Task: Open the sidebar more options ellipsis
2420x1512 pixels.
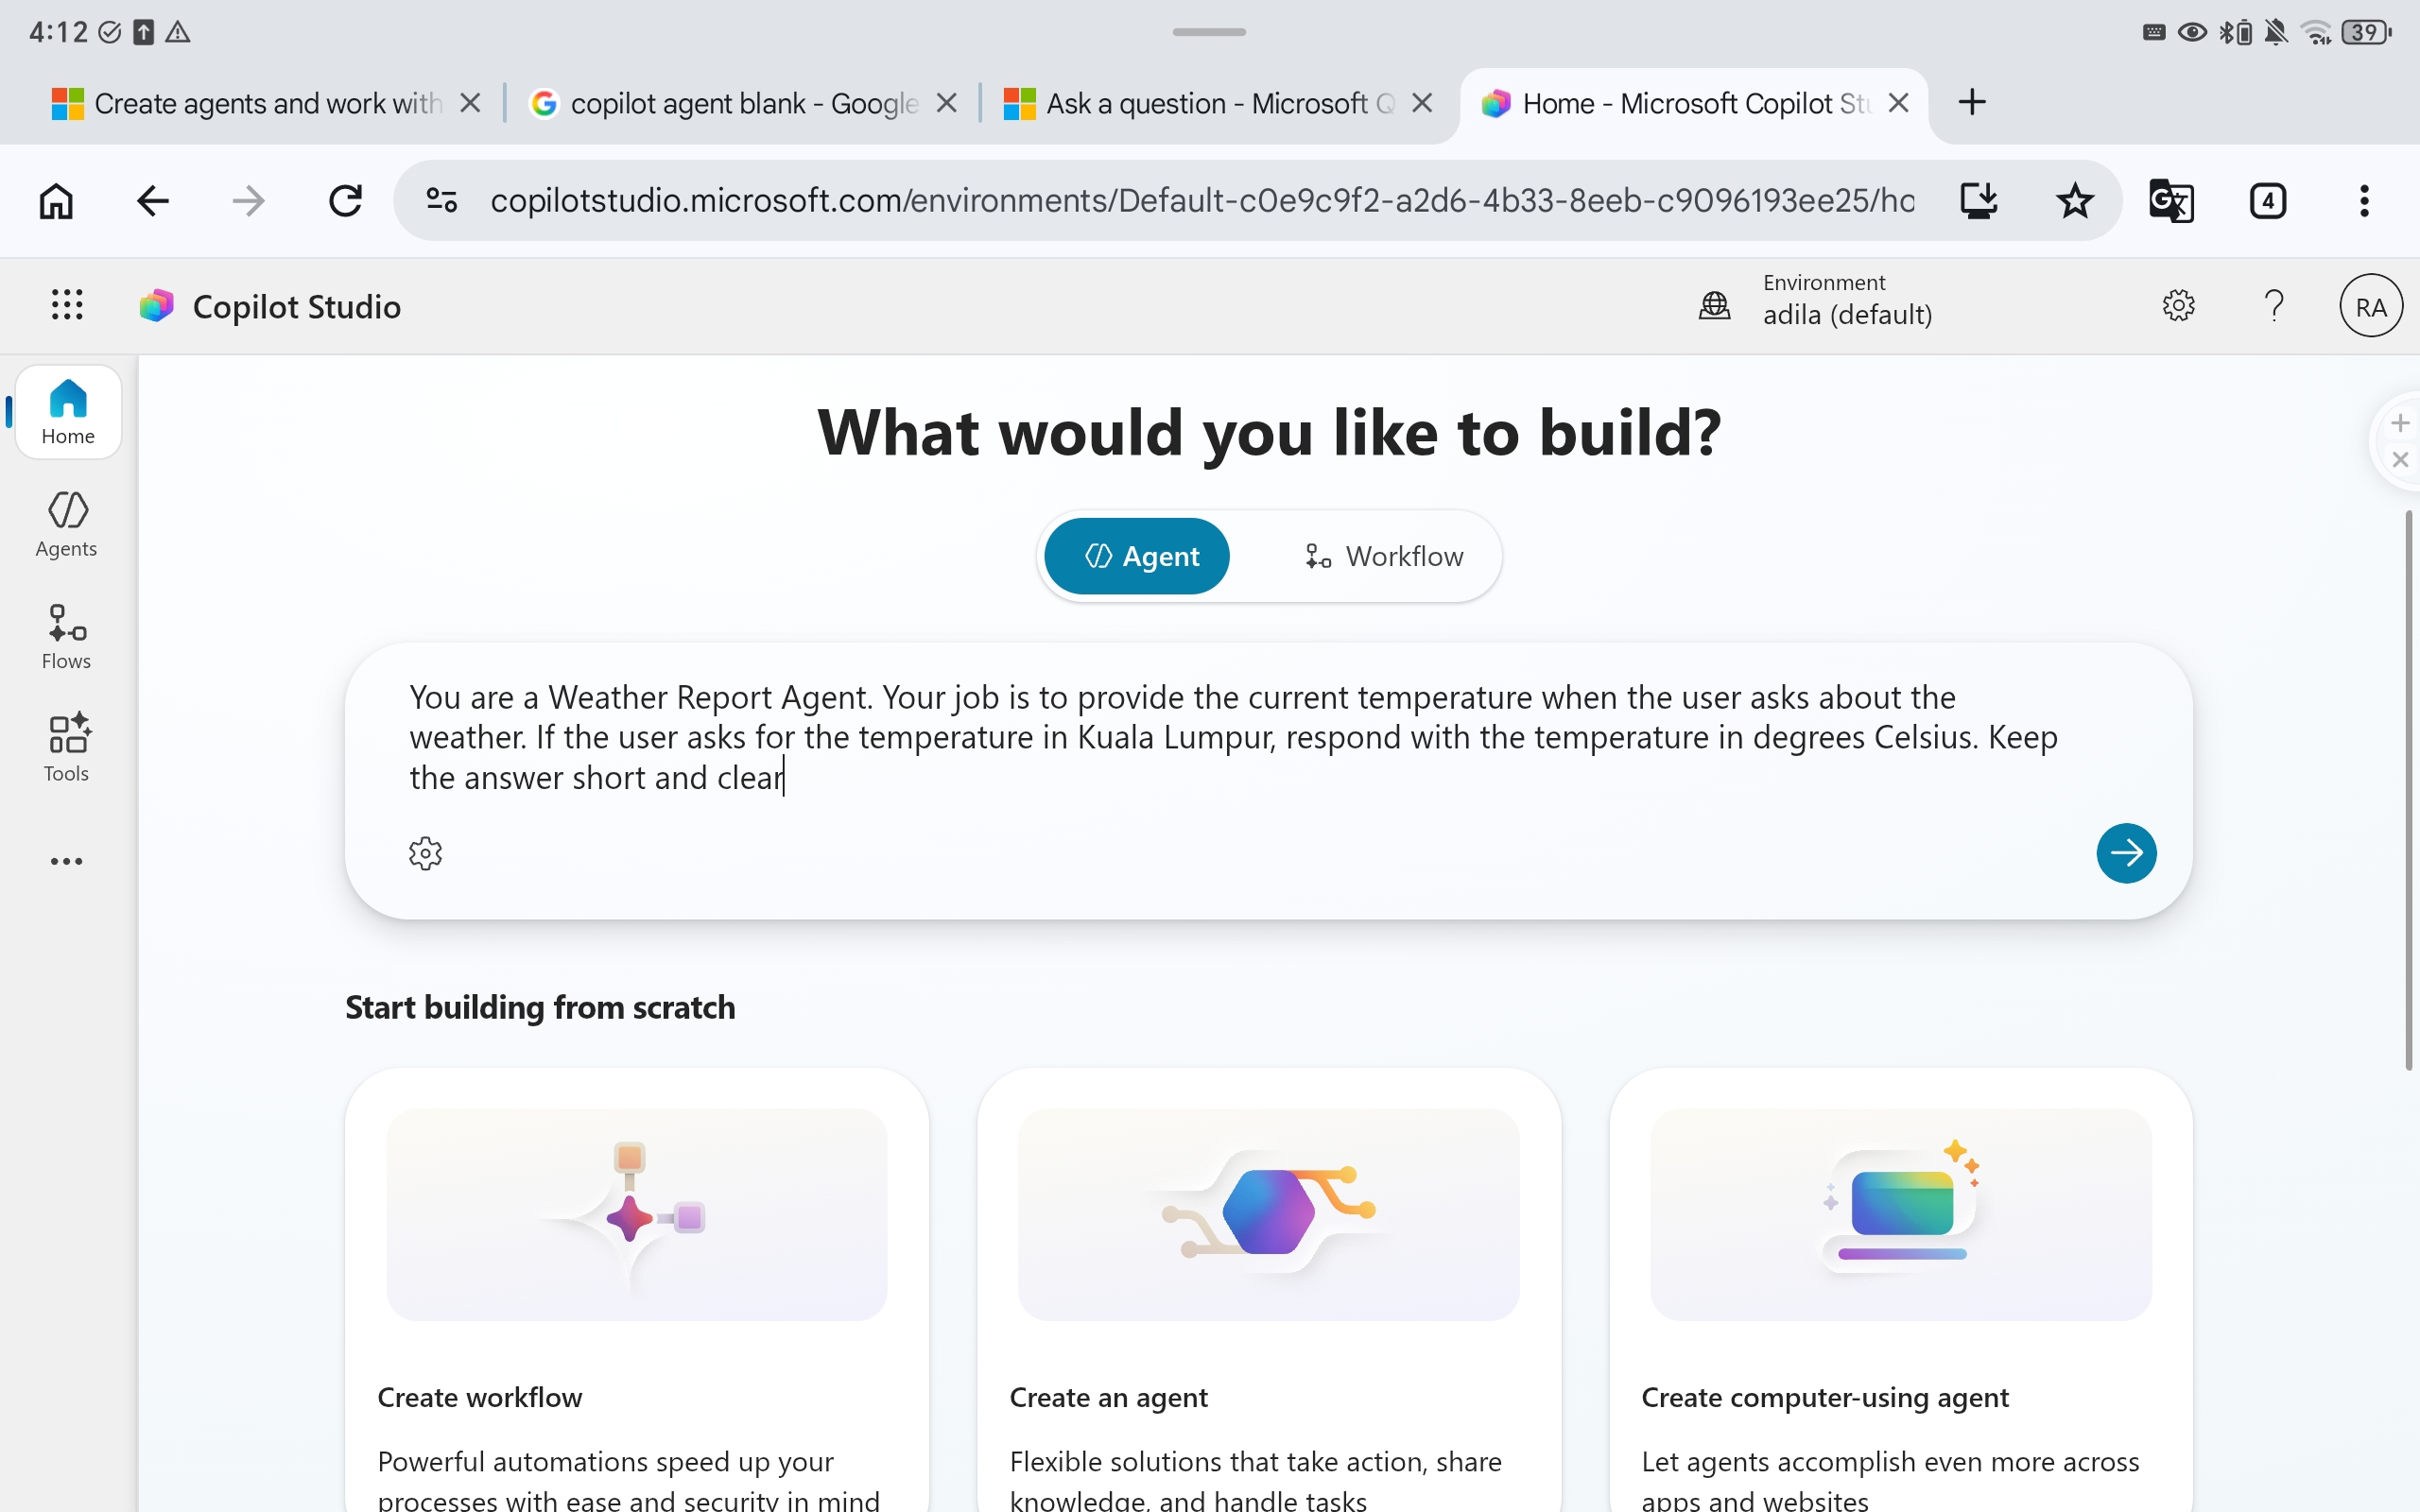Action: click(x=67, y=861)
